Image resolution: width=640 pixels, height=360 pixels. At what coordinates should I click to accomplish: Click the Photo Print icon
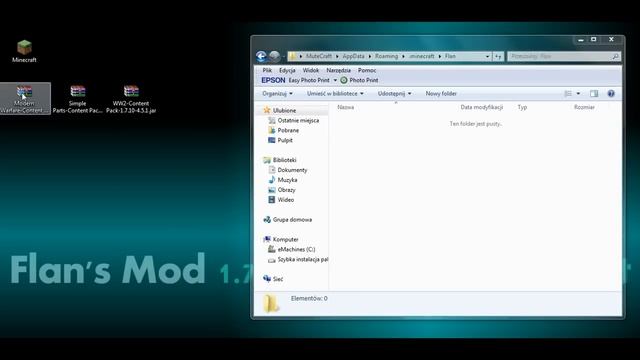coord(344,80)
